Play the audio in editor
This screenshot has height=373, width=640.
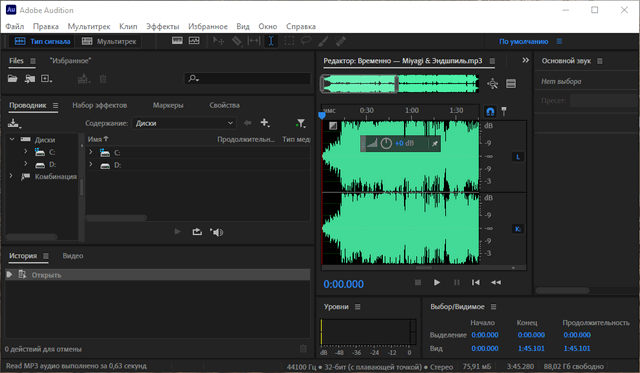437,282
